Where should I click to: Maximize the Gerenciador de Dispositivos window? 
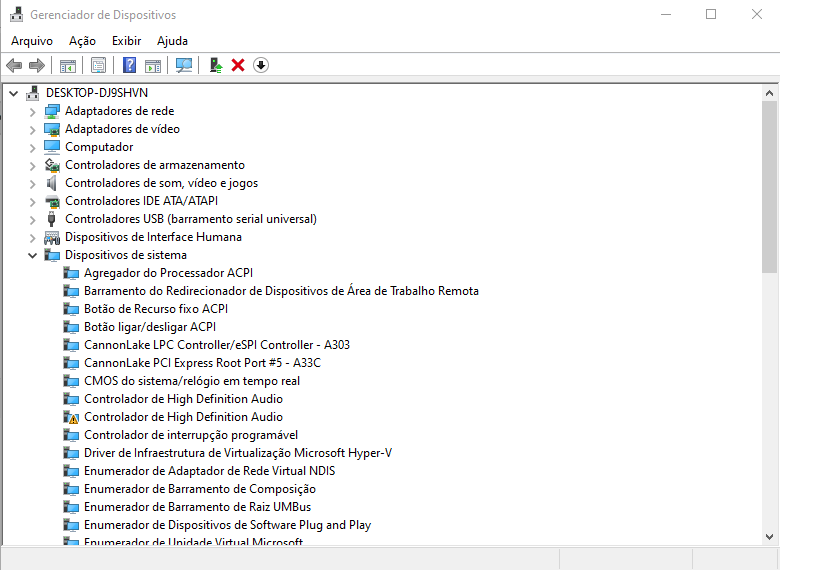(x=711, y=15)
